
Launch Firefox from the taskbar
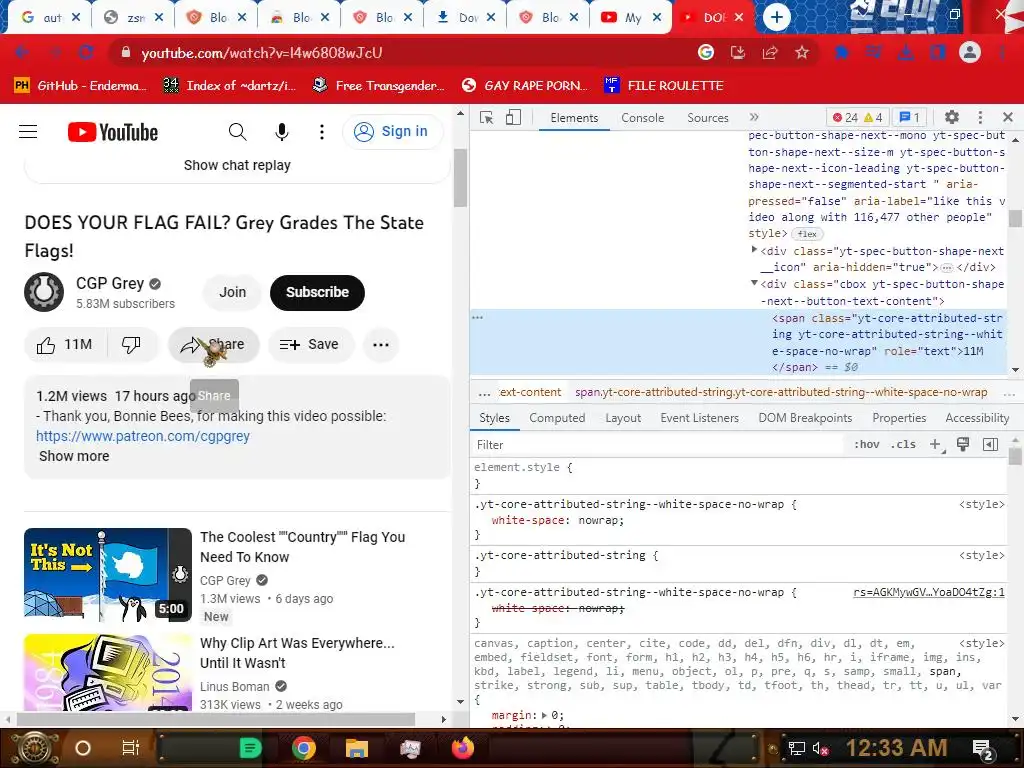(x=463, y=747)
